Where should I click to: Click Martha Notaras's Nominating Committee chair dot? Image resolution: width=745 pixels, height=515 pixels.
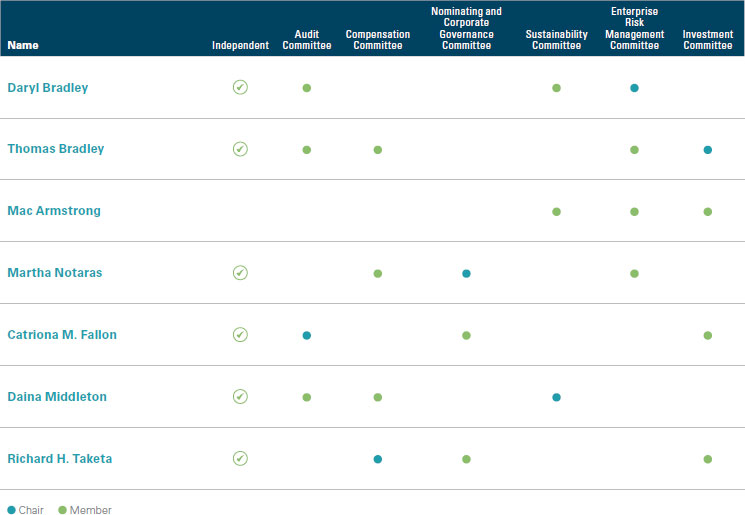[466, 273]
